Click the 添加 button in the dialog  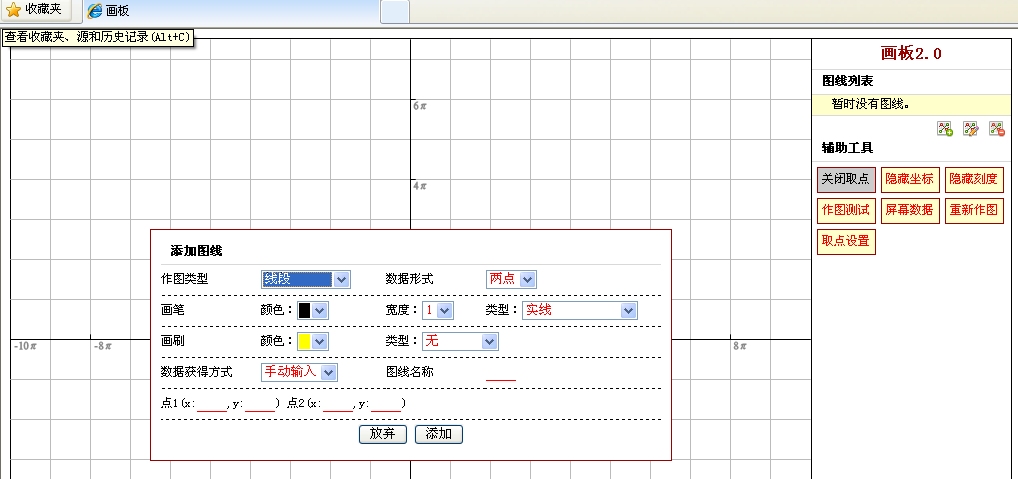438,434
